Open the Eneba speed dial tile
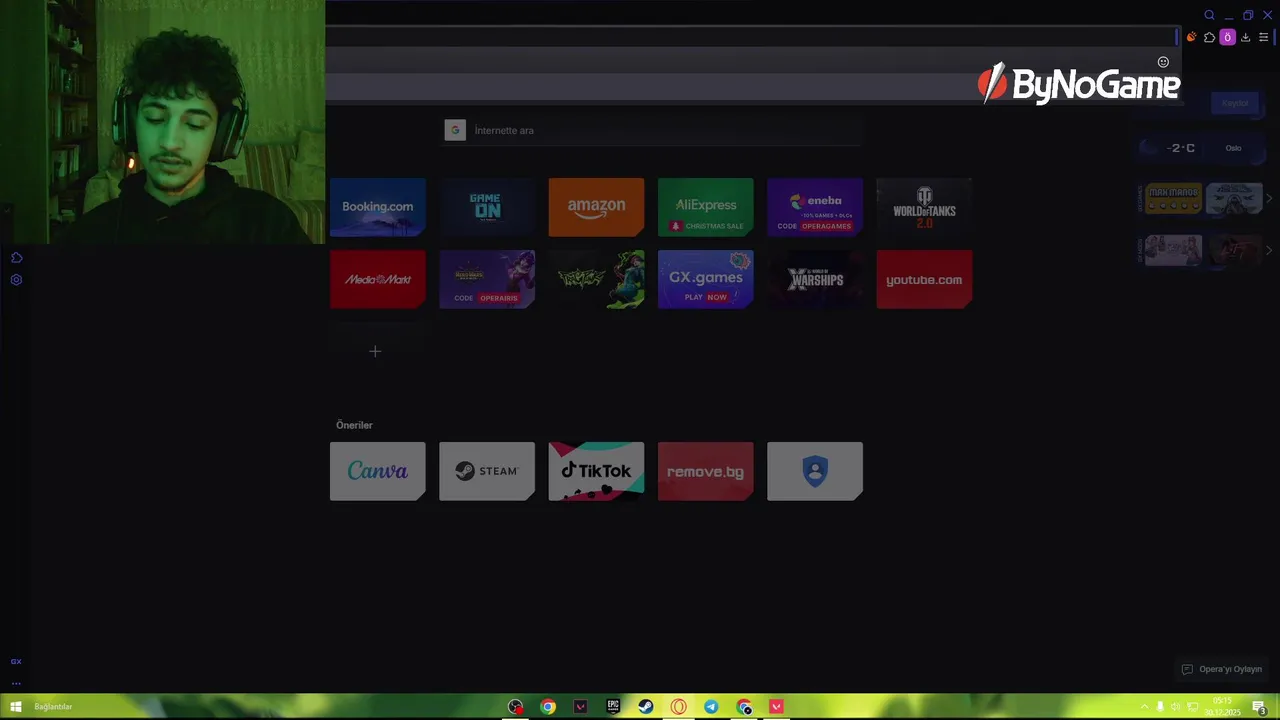 (815, 207)
